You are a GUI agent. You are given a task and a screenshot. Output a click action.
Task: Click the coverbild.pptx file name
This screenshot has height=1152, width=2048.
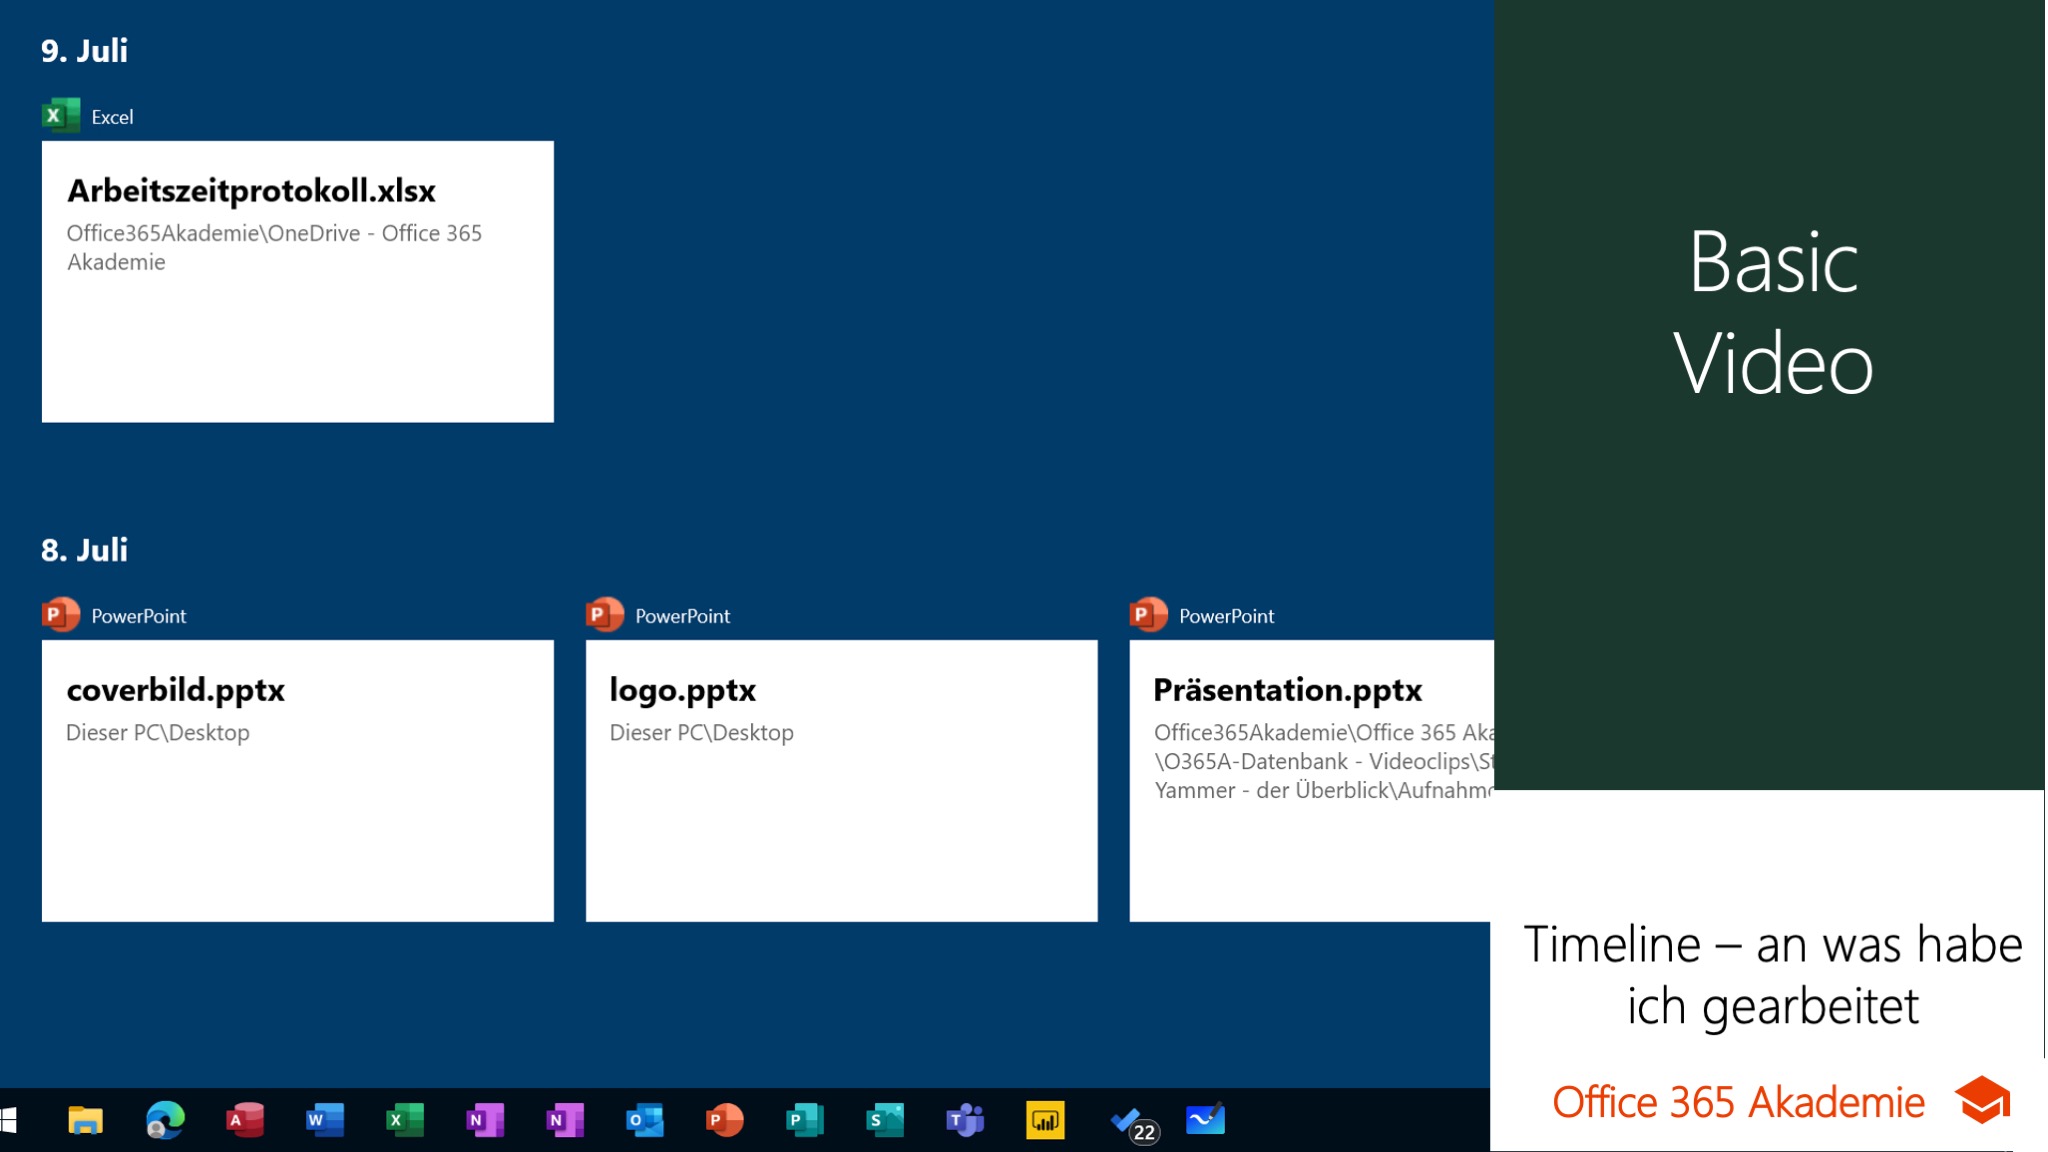[176, 690]
